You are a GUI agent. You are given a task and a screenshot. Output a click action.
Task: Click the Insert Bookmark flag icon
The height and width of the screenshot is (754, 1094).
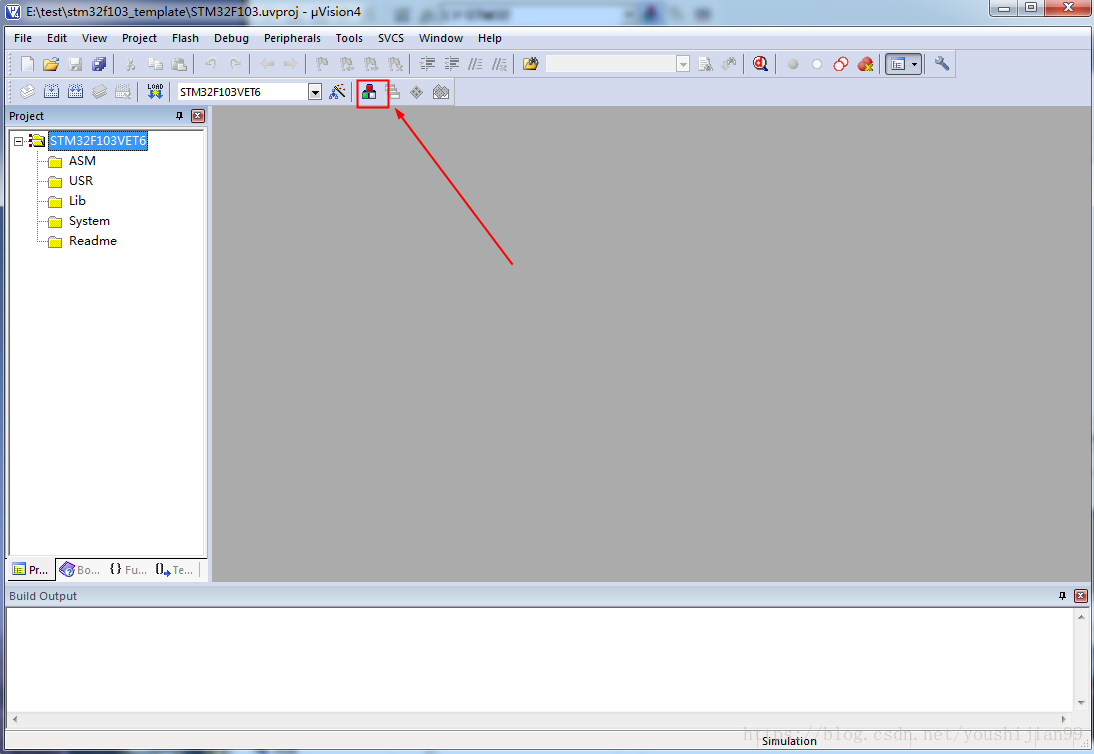pyautogui.click(x=322, y=64)
